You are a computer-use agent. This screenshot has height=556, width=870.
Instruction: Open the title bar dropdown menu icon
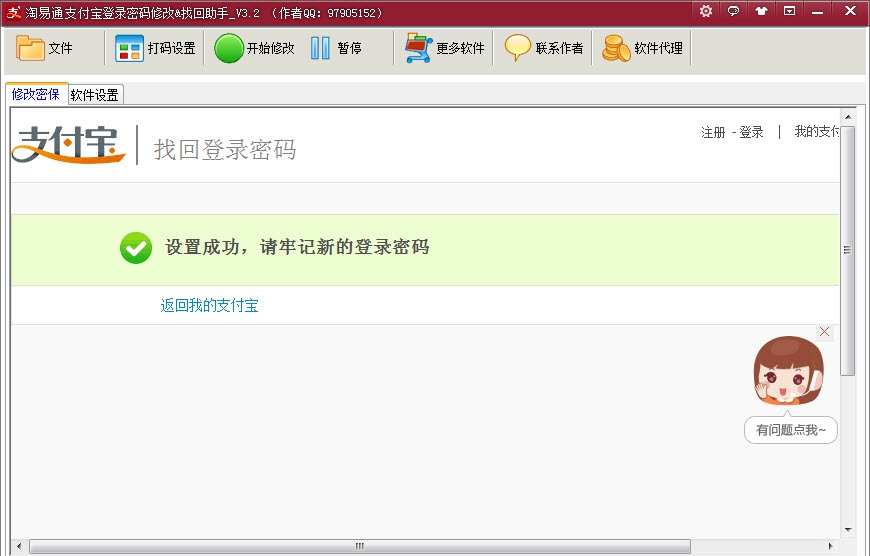tap(789, 11)
